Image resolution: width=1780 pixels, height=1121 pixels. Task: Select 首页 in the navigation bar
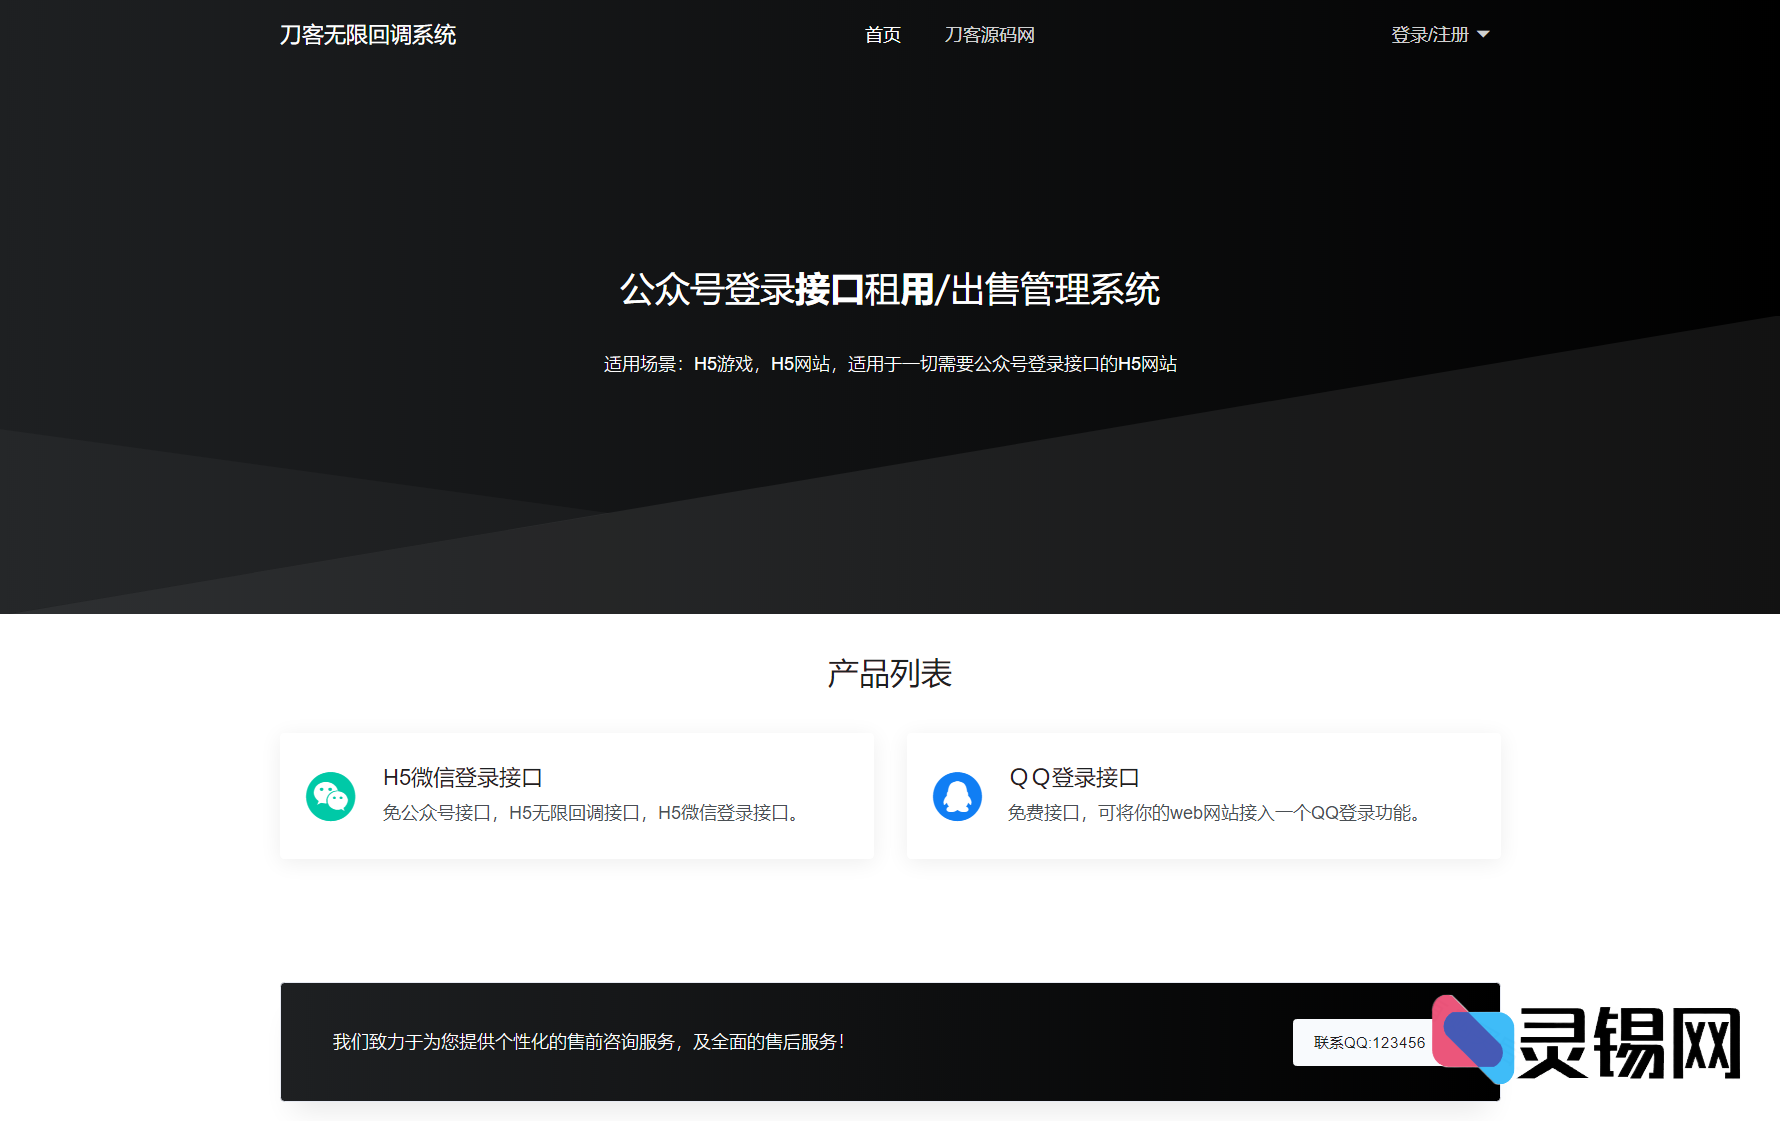pos(882,35)
